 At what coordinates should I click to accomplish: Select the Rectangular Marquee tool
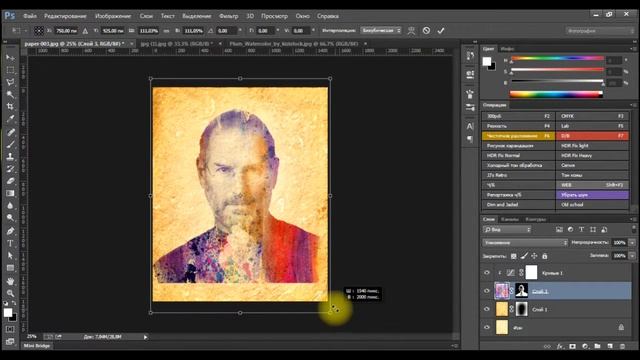[11, 70]
